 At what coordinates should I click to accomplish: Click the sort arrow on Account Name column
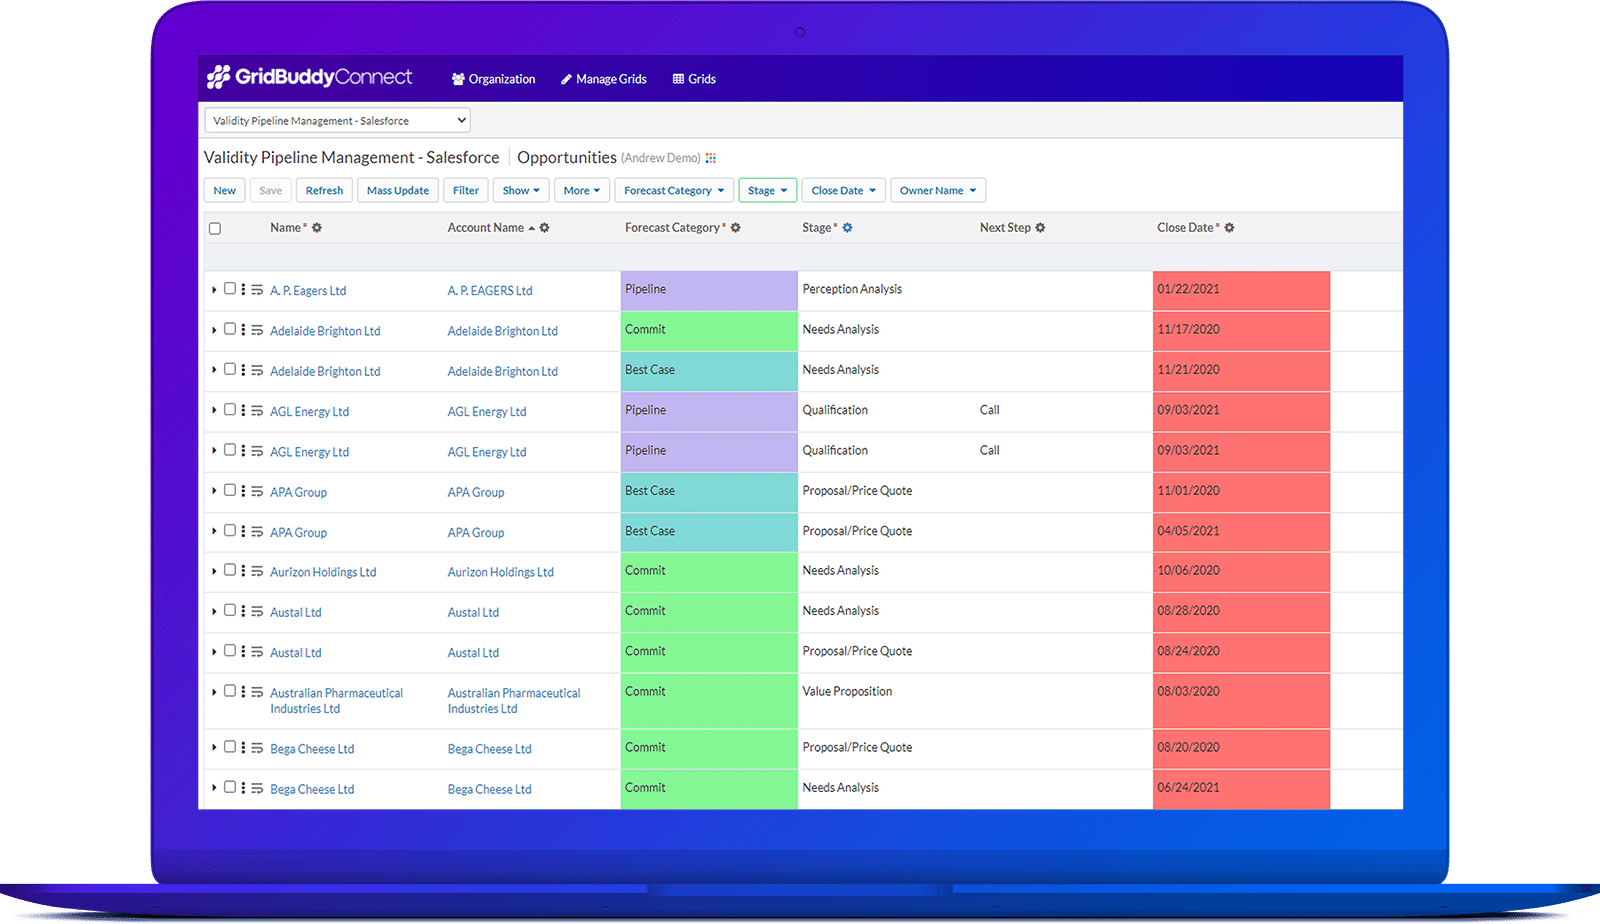(532, 228)
